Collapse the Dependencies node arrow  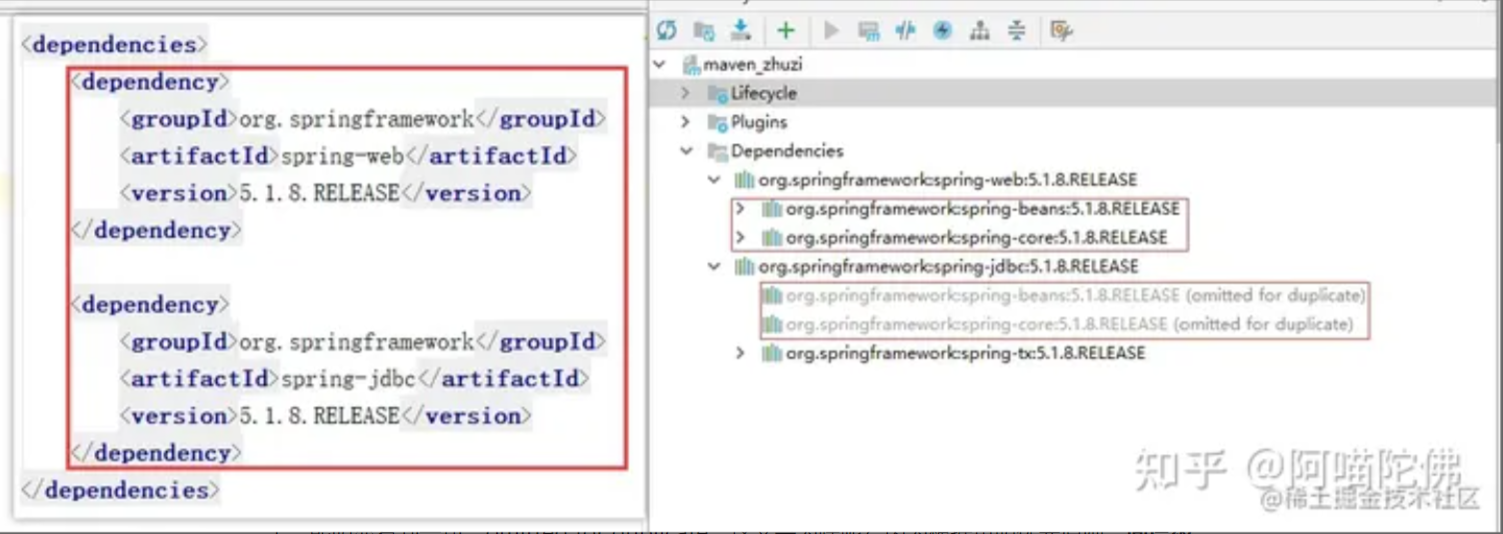point(686,151)
